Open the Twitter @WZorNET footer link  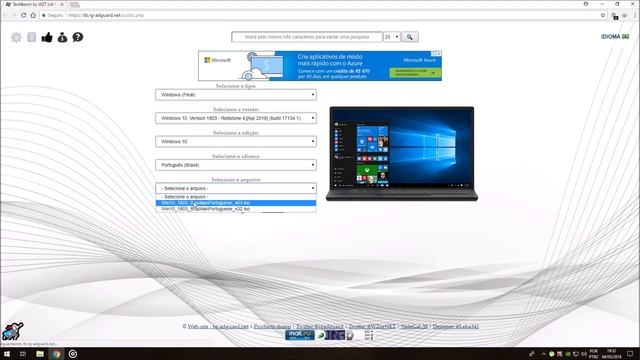coord(372,327)
